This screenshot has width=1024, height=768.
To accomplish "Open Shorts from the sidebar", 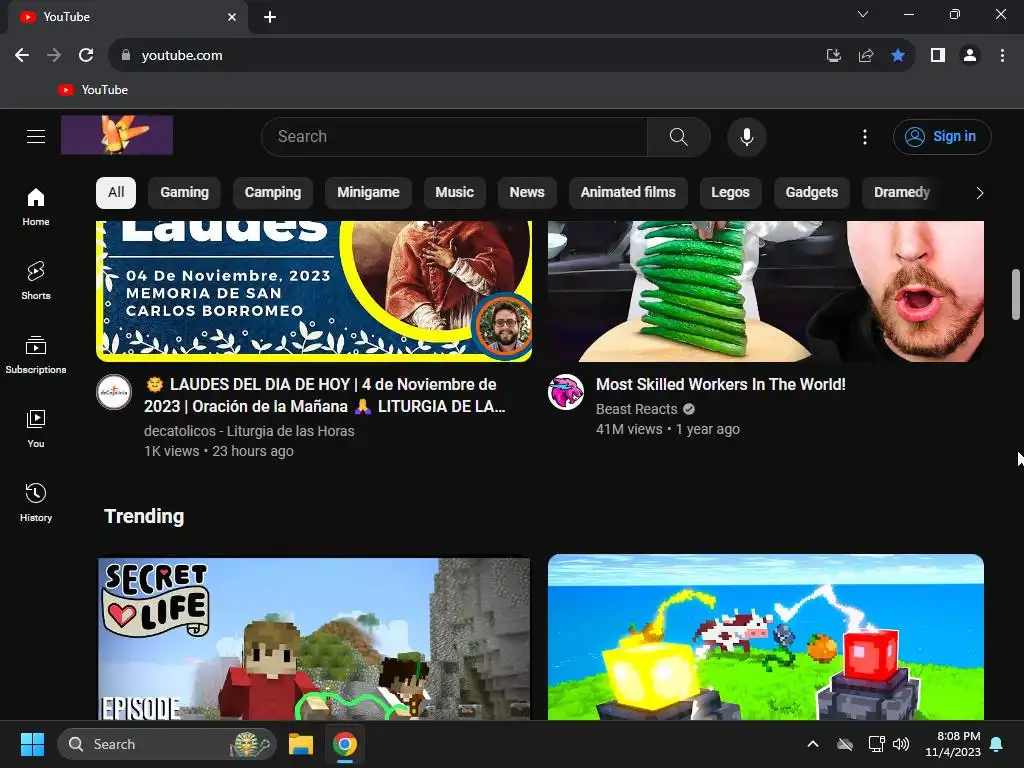I will (x=36, y=281).
